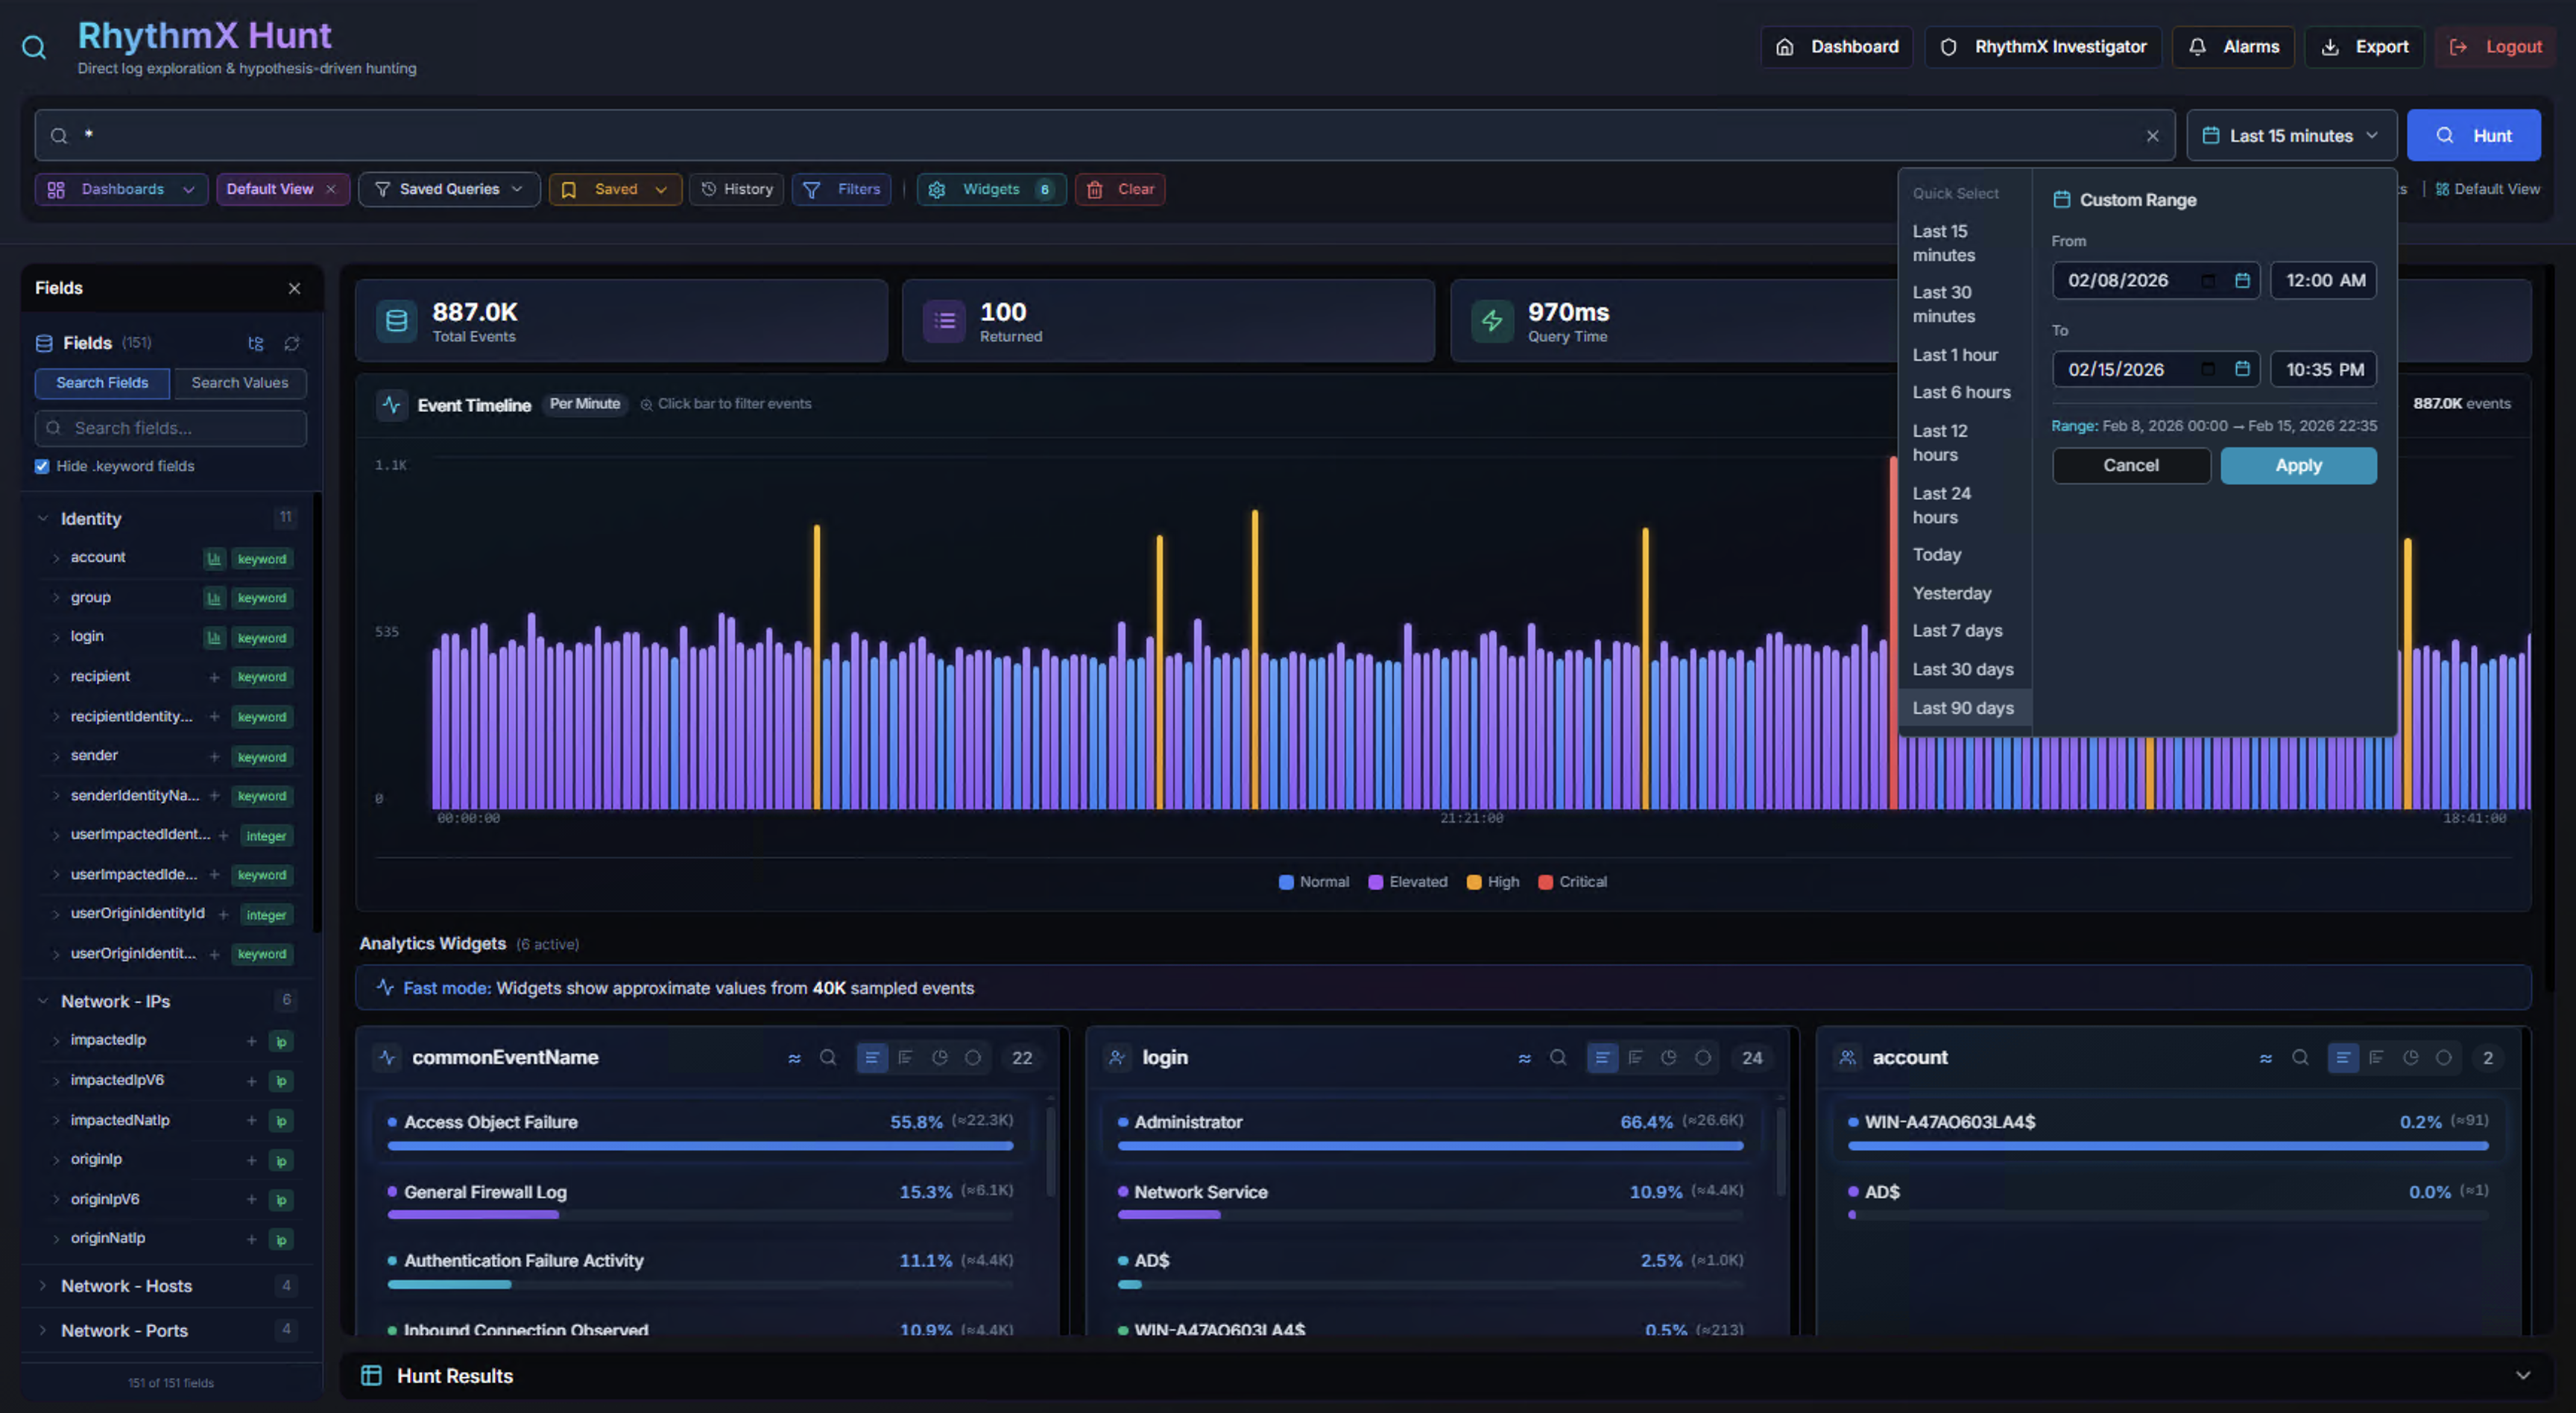The width and height of the screenshot is (2576, 1413).
Task: Click approximate toggle icon in account widget
Action: pyautogui.click(x=2265, y=1058)
